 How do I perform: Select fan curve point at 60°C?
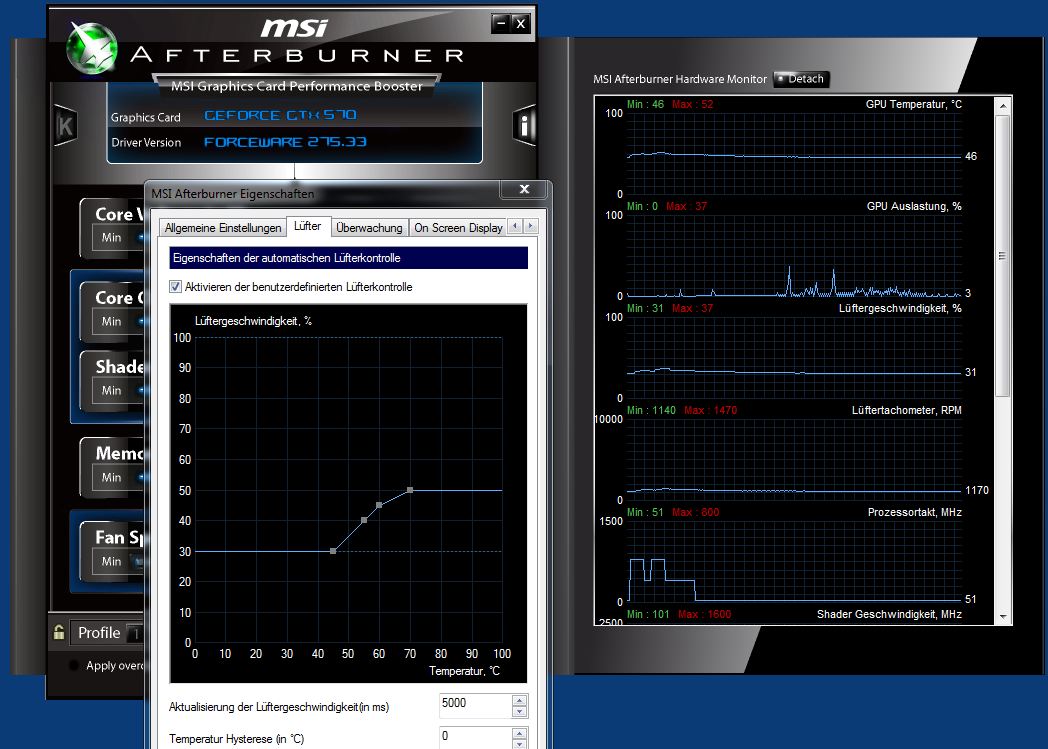pos(379,505)
